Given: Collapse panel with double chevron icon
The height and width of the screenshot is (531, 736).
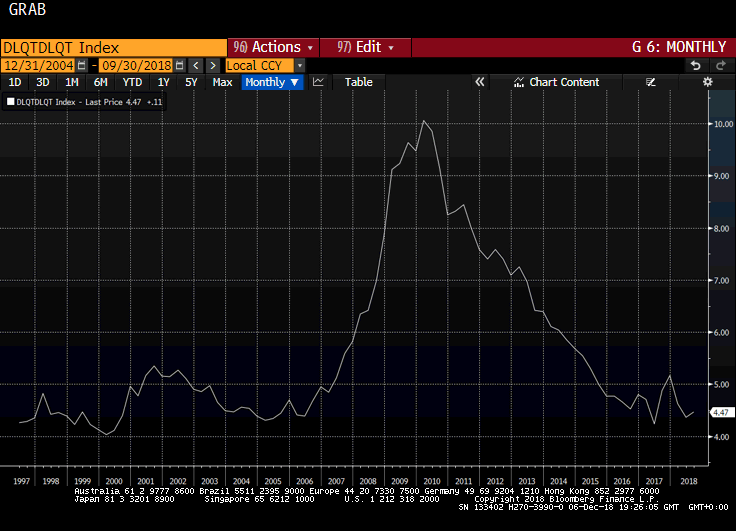Looking at the screenshot, I should (480, 82).
